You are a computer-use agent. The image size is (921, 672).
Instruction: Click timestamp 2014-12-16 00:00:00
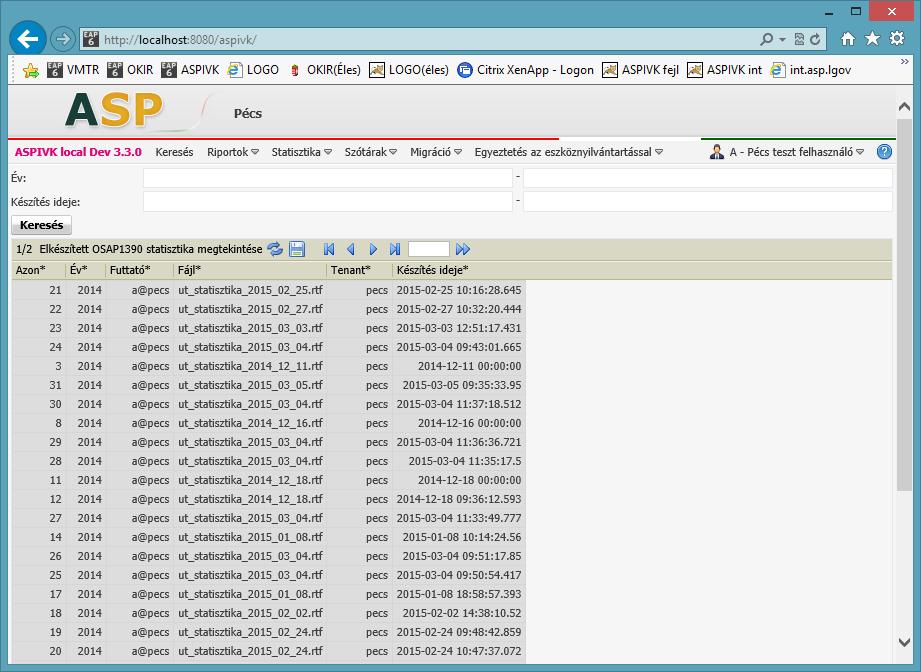pos(469,423)
